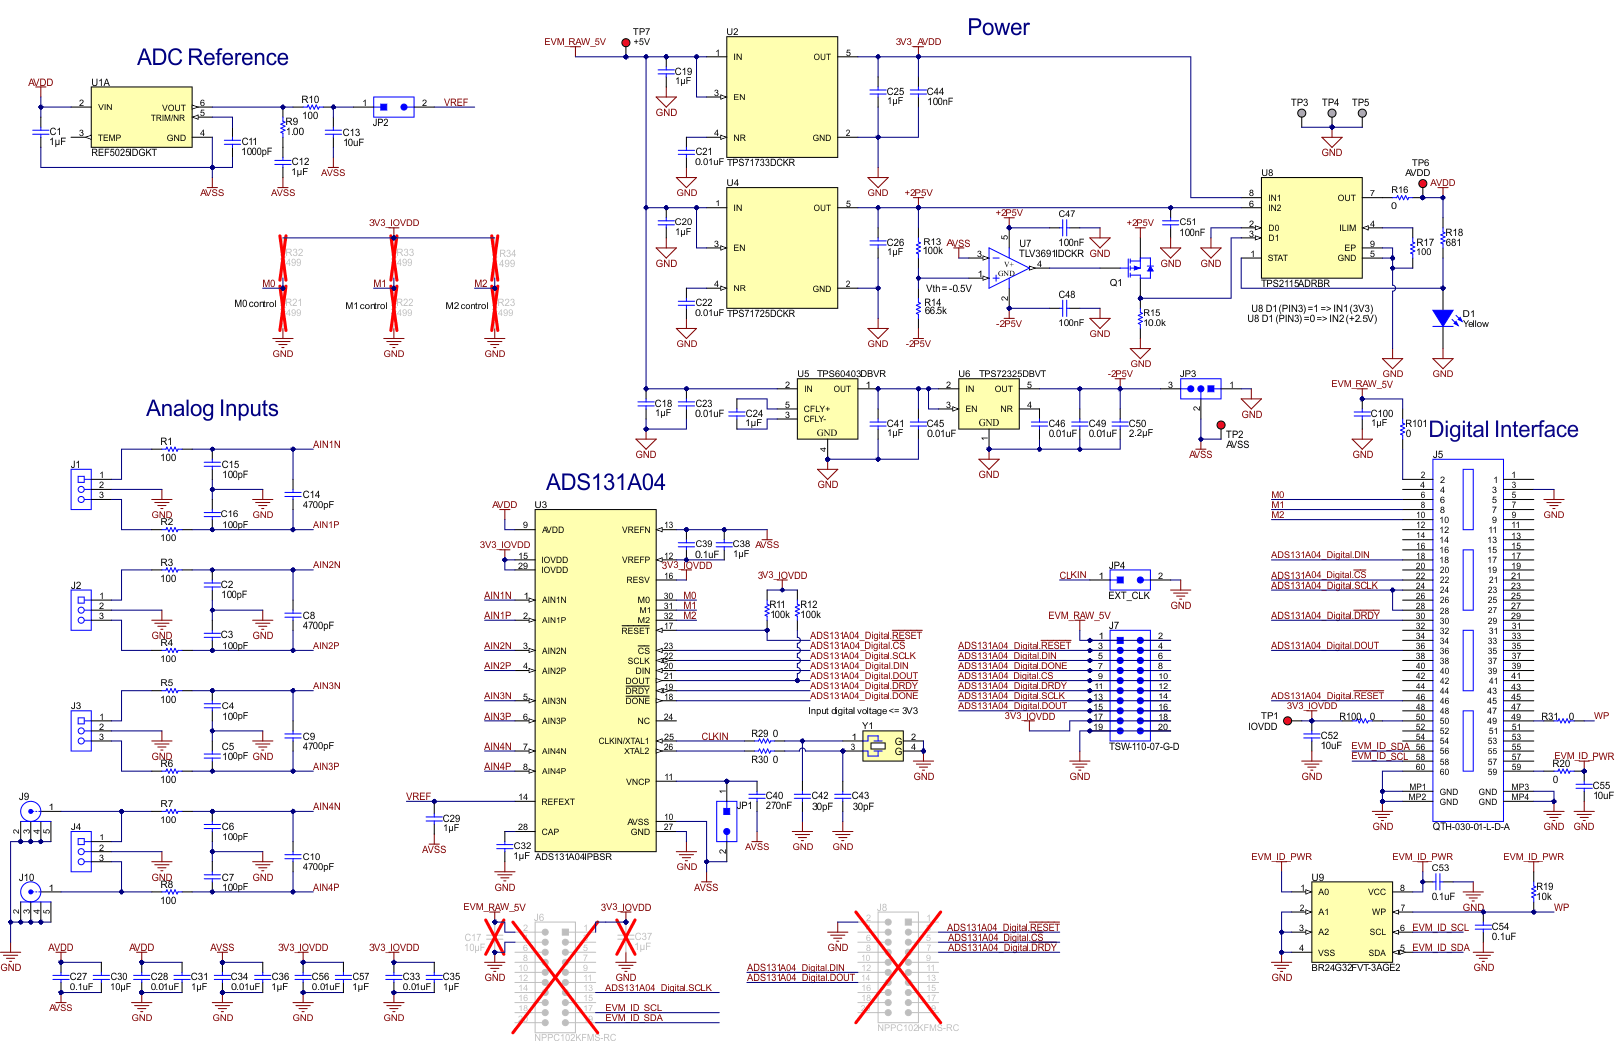Select the R10 100 ohm resistor
1615x1041 pixels.
pyautogui.click(x=311, y=106)
